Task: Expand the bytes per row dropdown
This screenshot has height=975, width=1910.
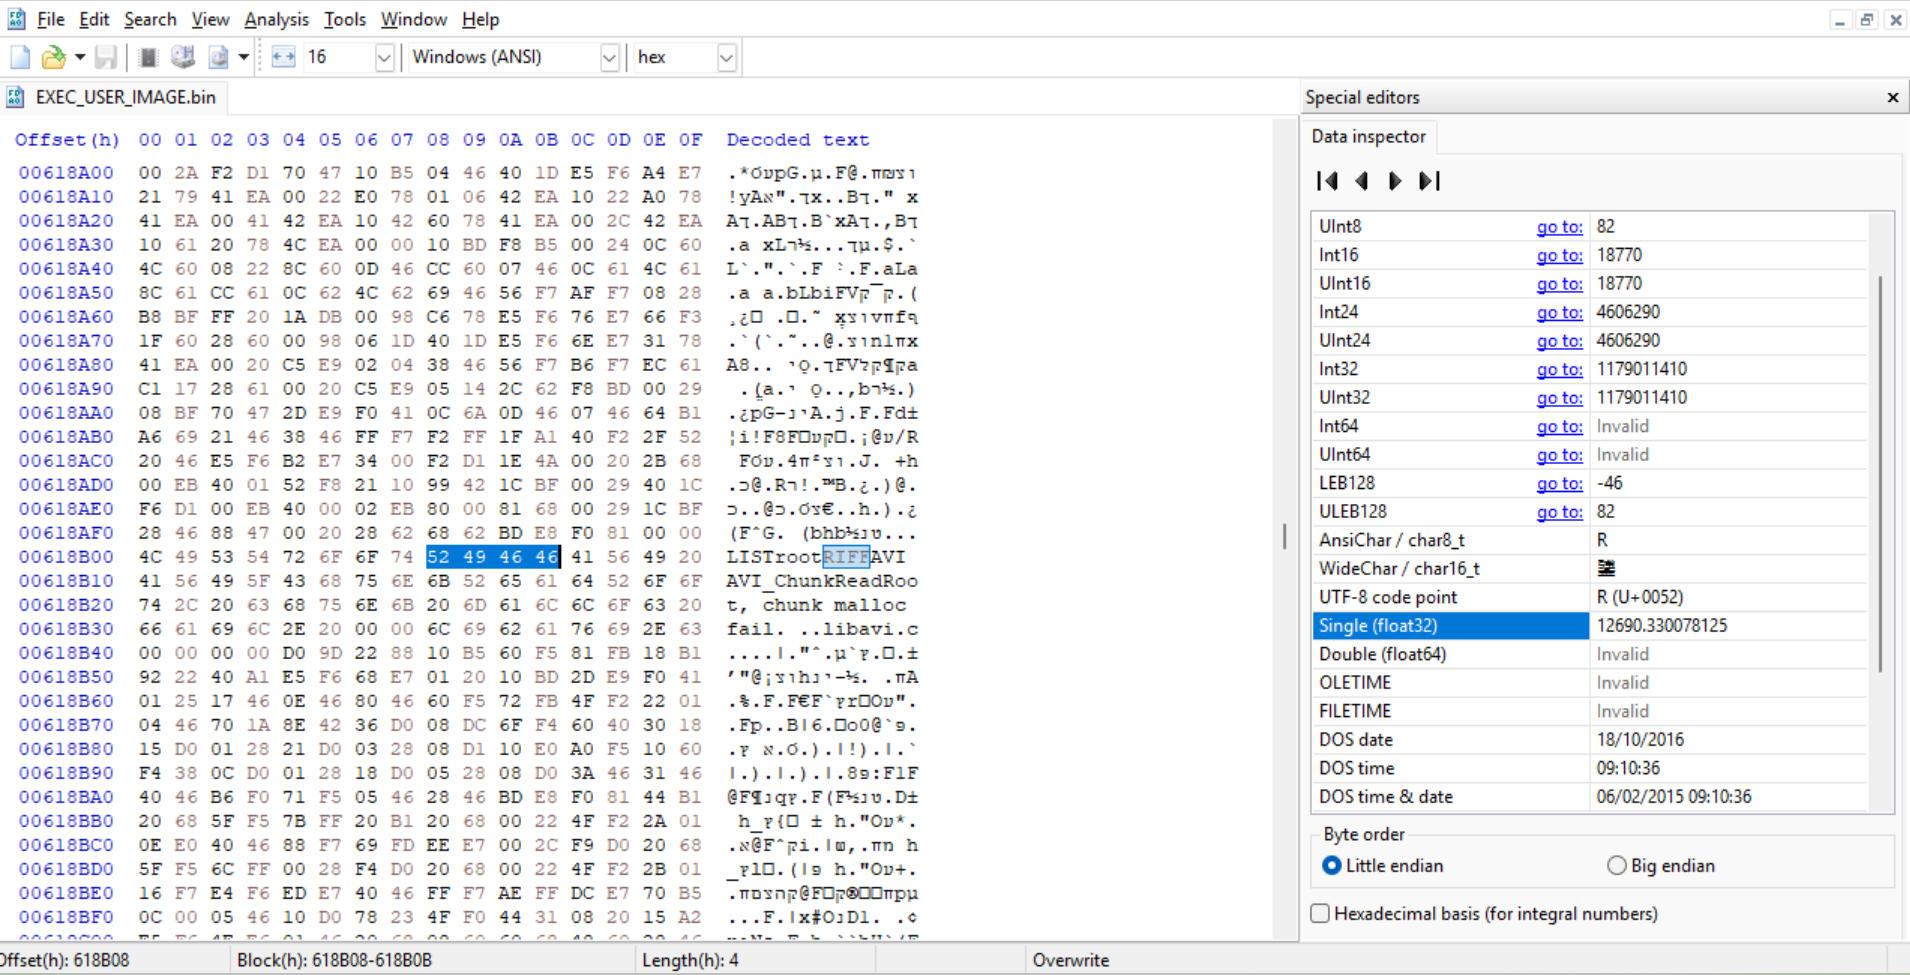Action: pos(384,58)
